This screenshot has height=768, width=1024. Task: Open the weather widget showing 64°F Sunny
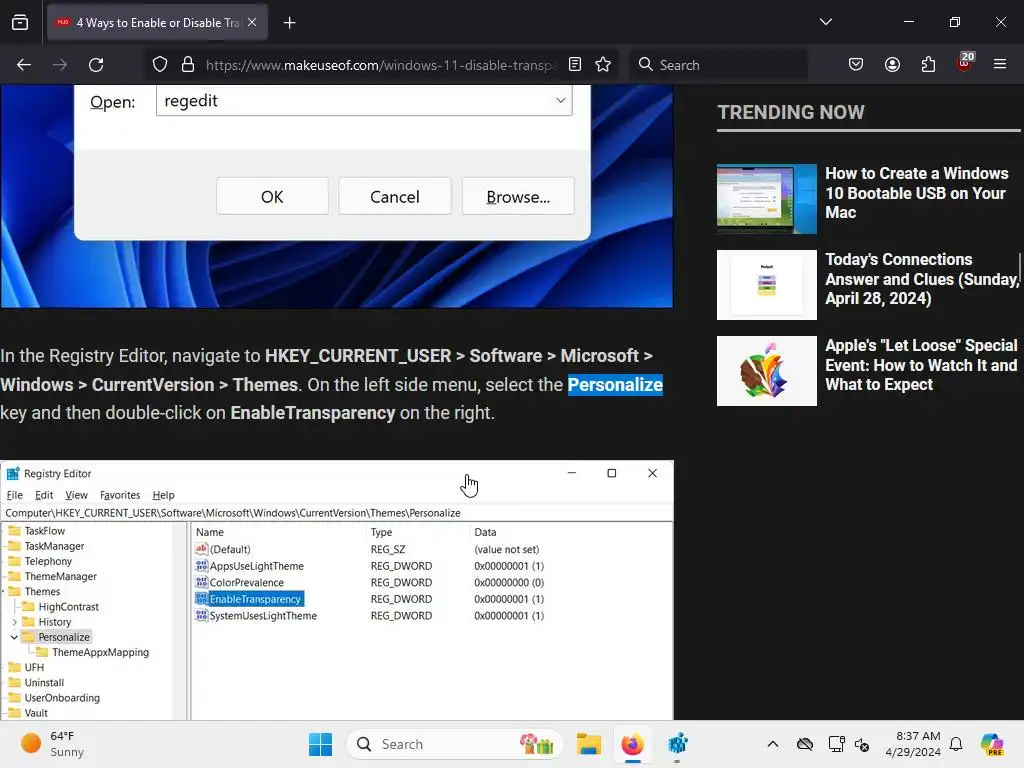click(52, 744)
